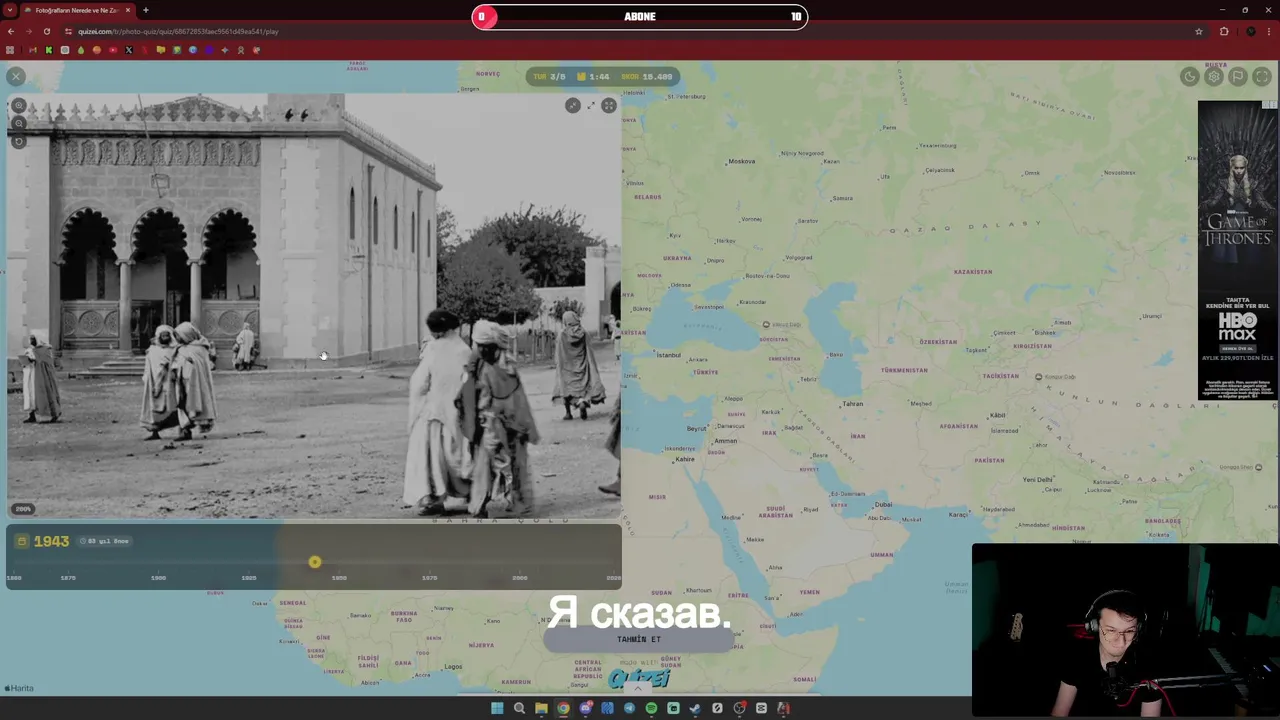
Task: Click the 1950 mark on the timeline
Action: tap(339, 578)
